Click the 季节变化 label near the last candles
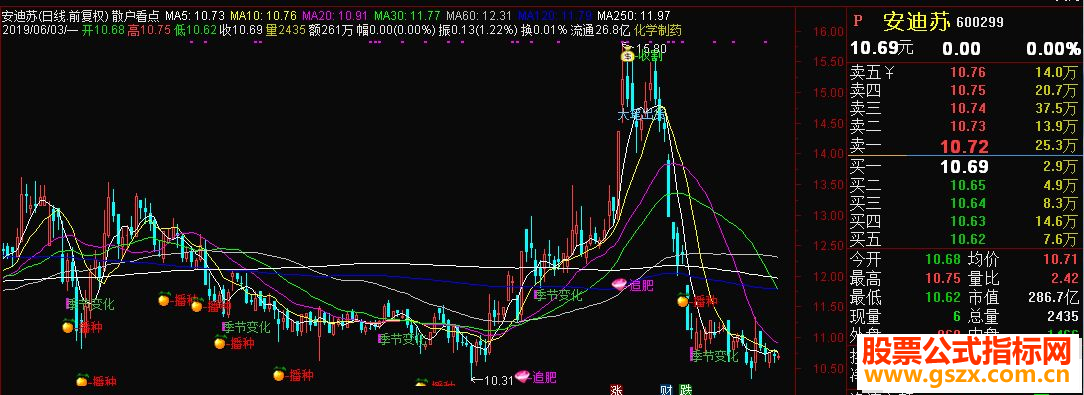The height and width of the screenshot is (395, 1084). (x=715, y=356)
